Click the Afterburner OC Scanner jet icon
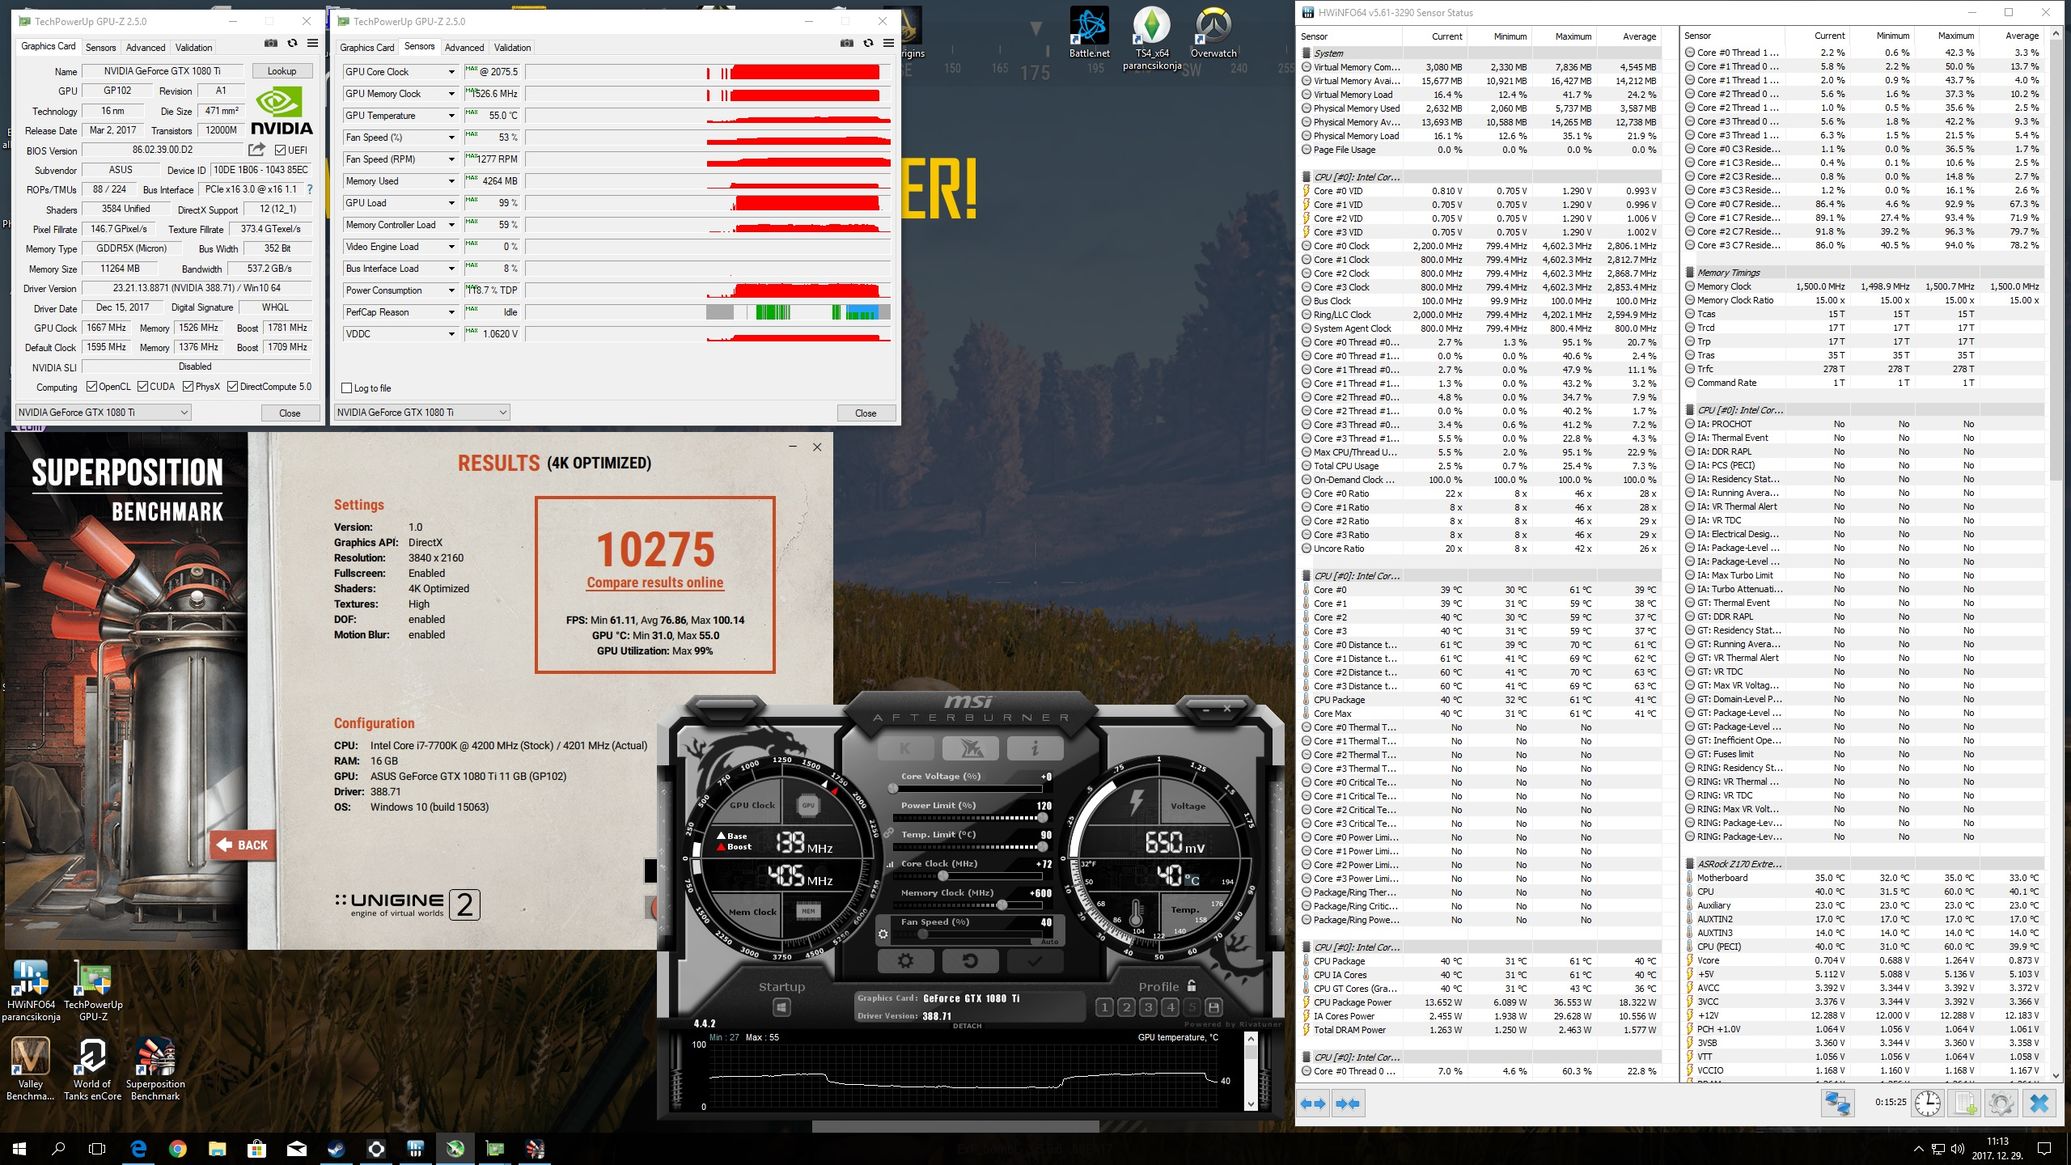The height and width of the screenshot is (1165, 2071). [x=970, y=747]
